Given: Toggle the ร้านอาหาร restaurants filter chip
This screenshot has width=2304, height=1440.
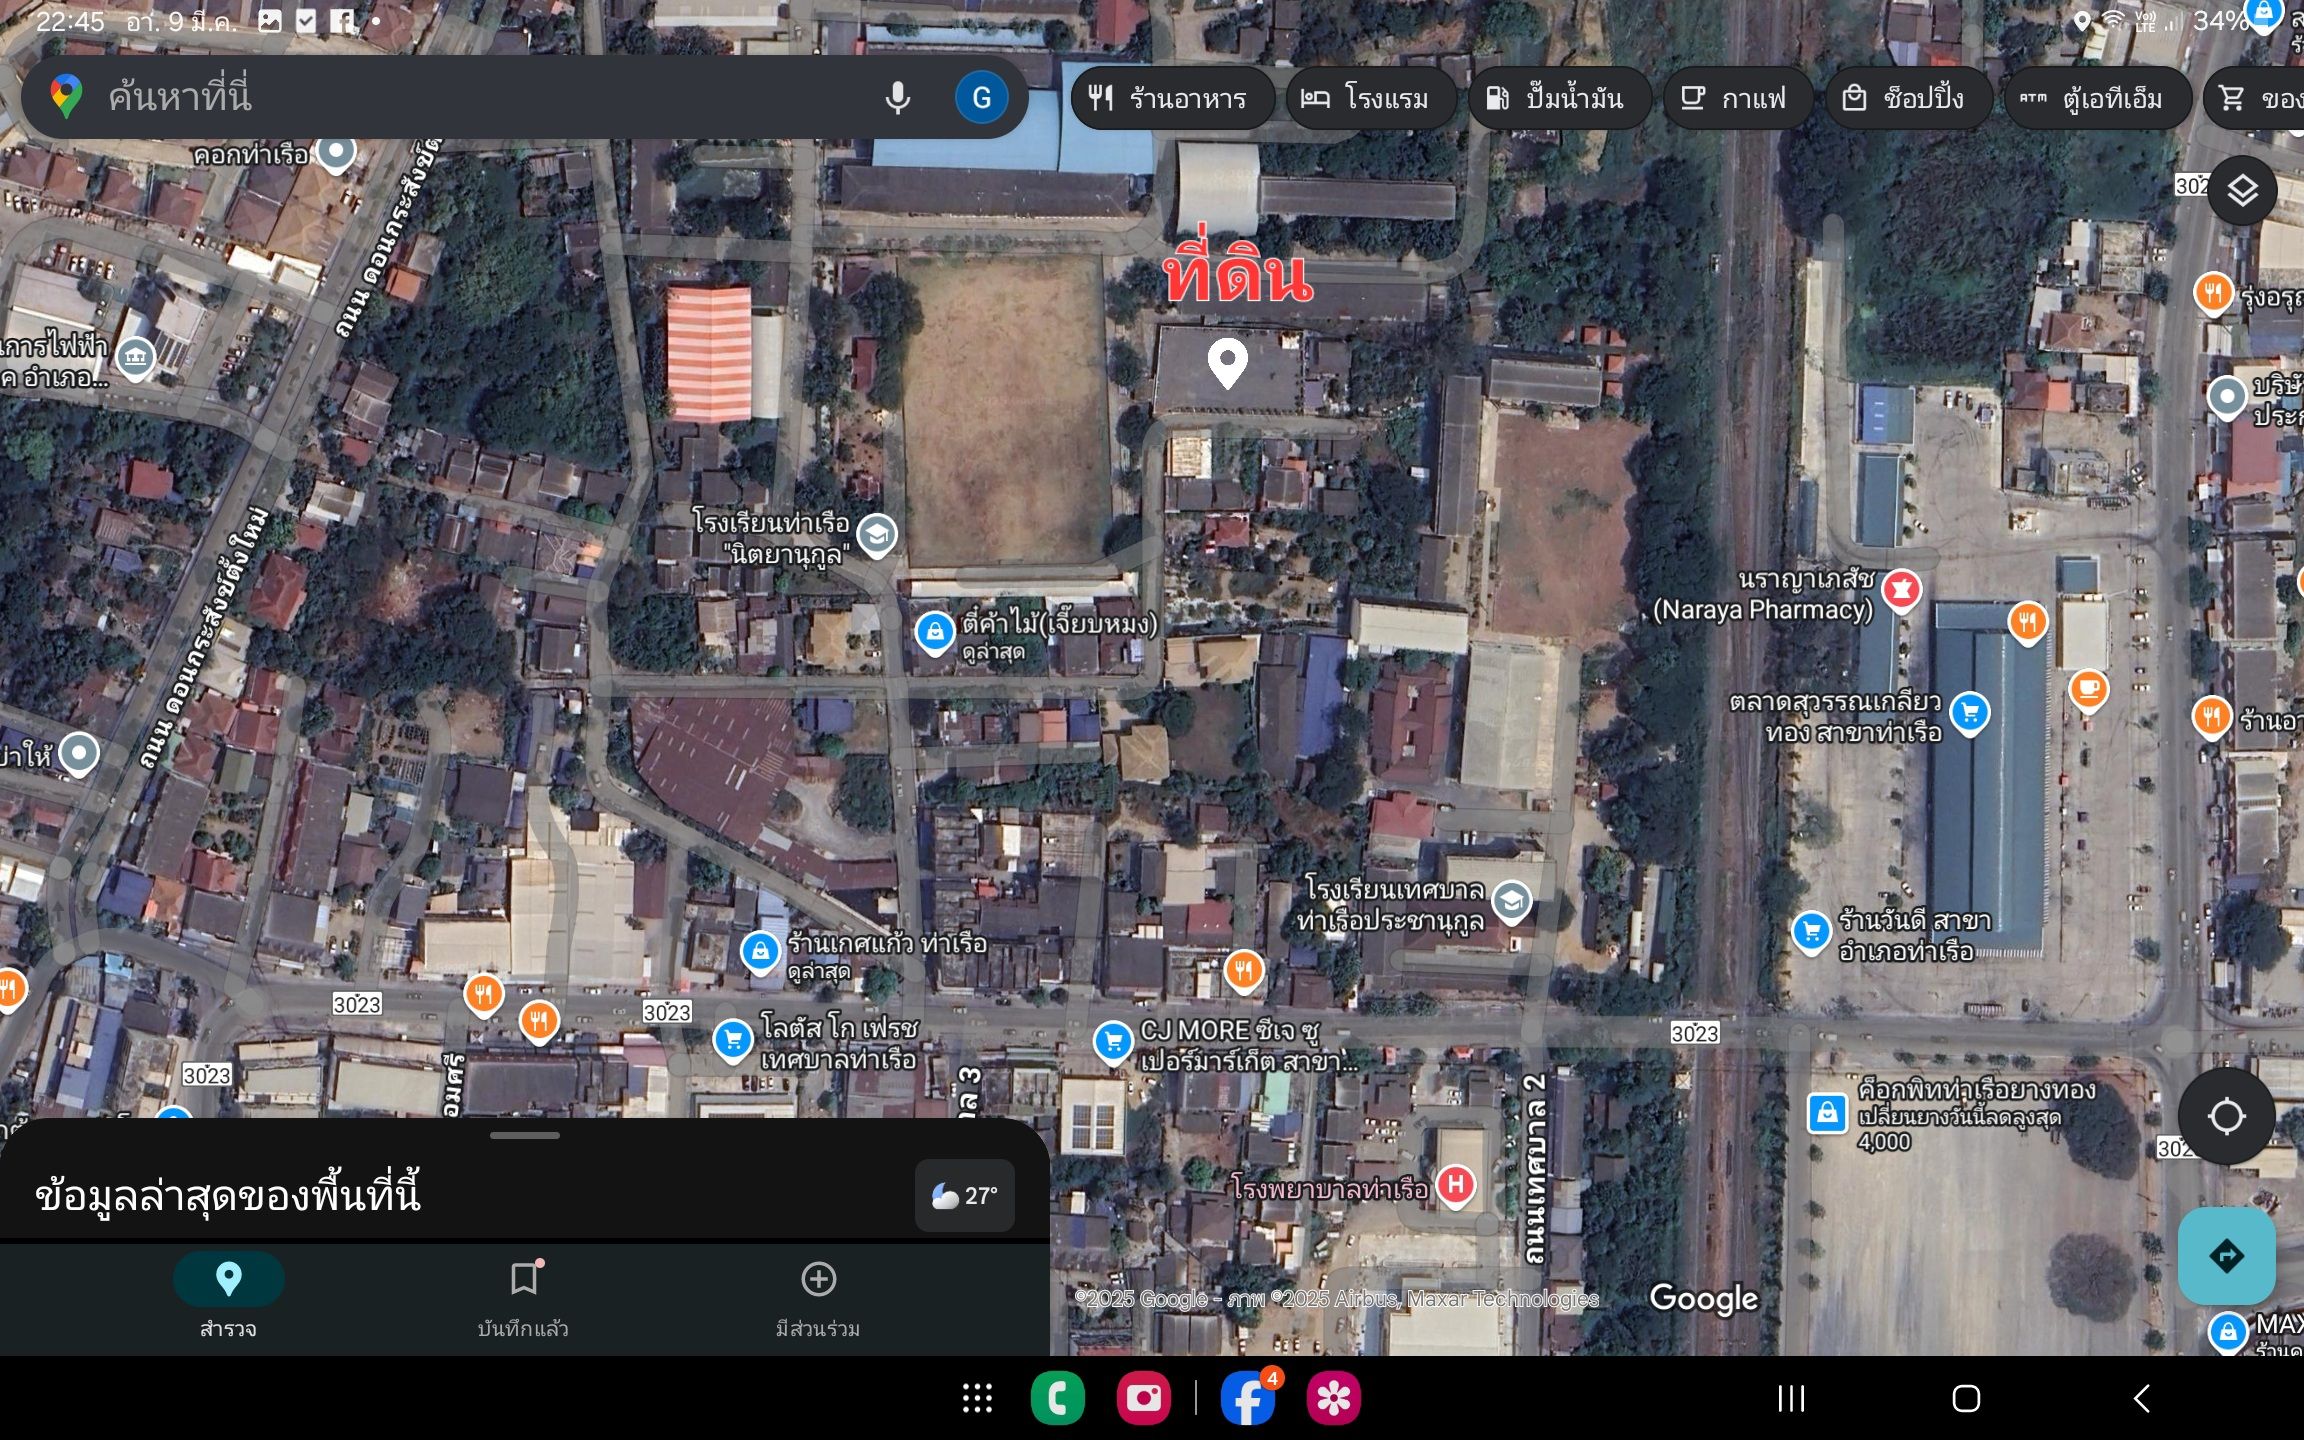Looking at the screenshot, I should coord(1171,97).
